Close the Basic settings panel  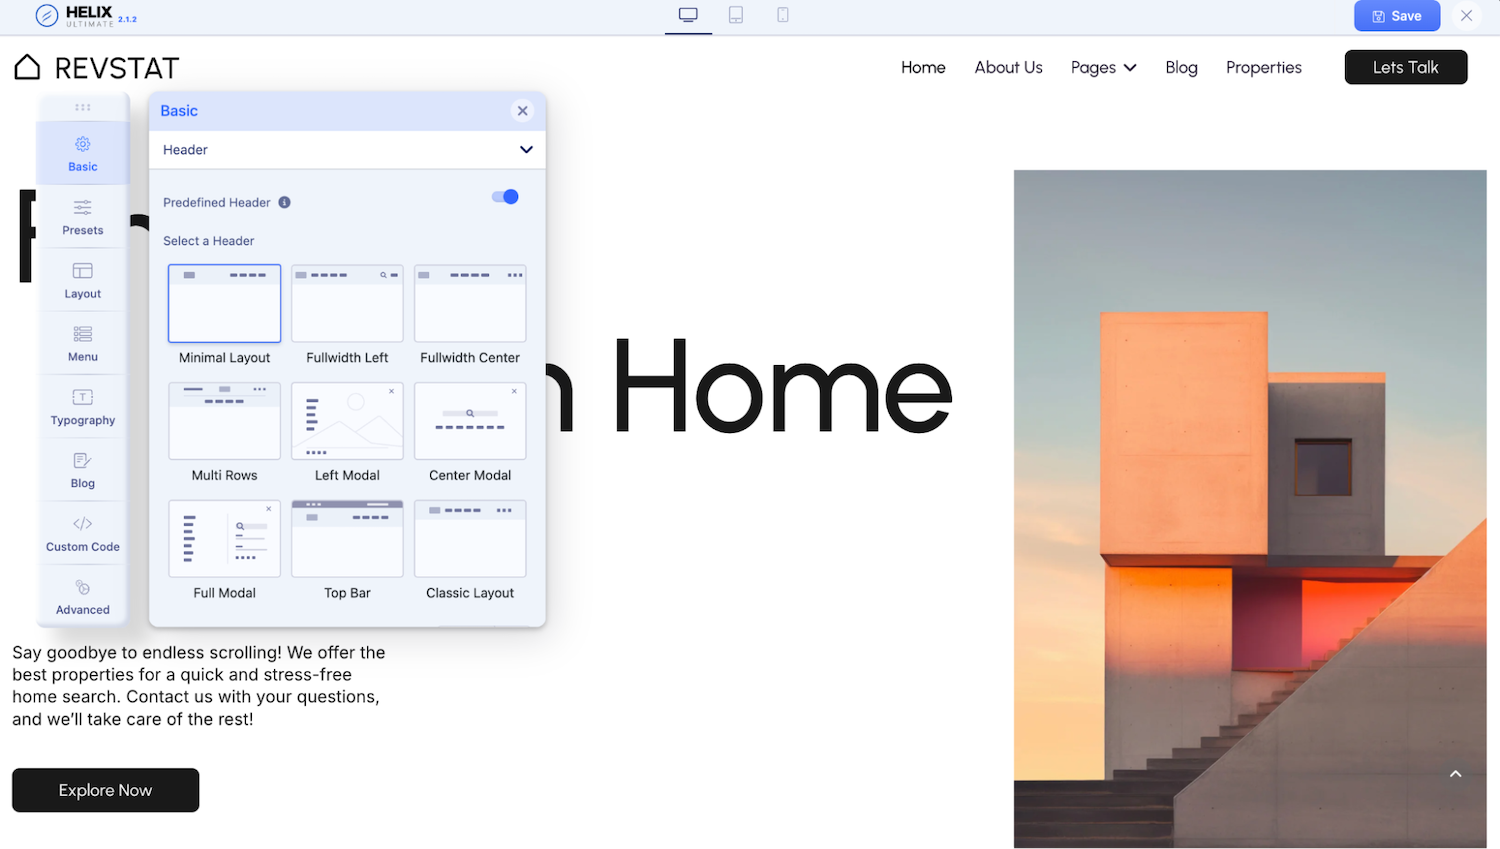click(522, 111)
